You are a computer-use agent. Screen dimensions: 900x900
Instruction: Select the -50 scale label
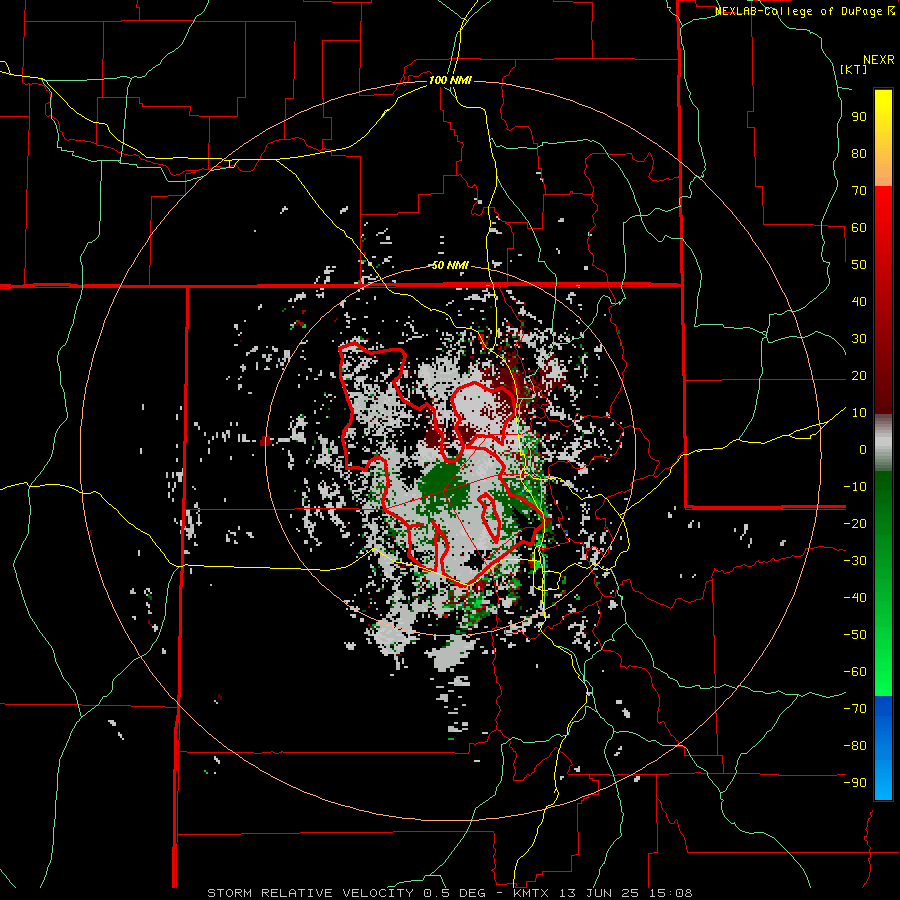(x=855, y=635)
